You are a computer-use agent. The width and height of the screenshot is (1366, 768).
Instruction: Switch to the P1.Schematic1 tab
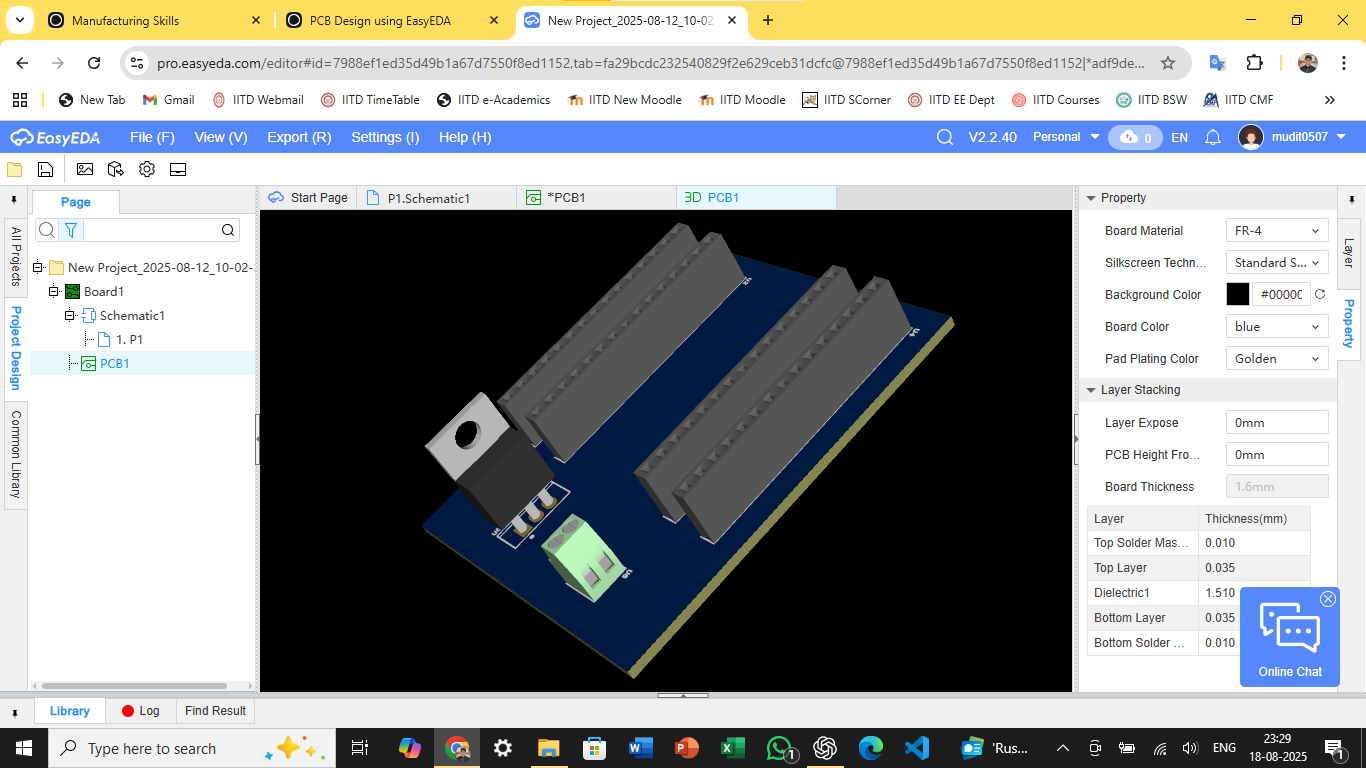pos(428,198)
